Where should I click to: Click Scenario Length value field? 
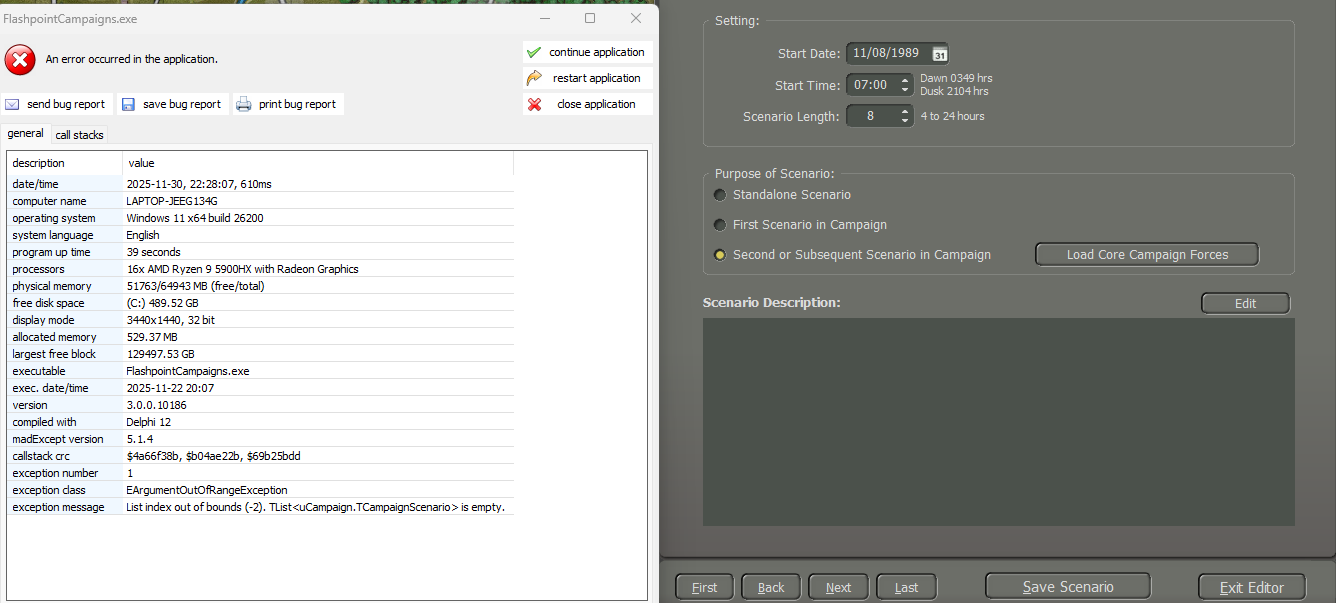coord(871,116)
